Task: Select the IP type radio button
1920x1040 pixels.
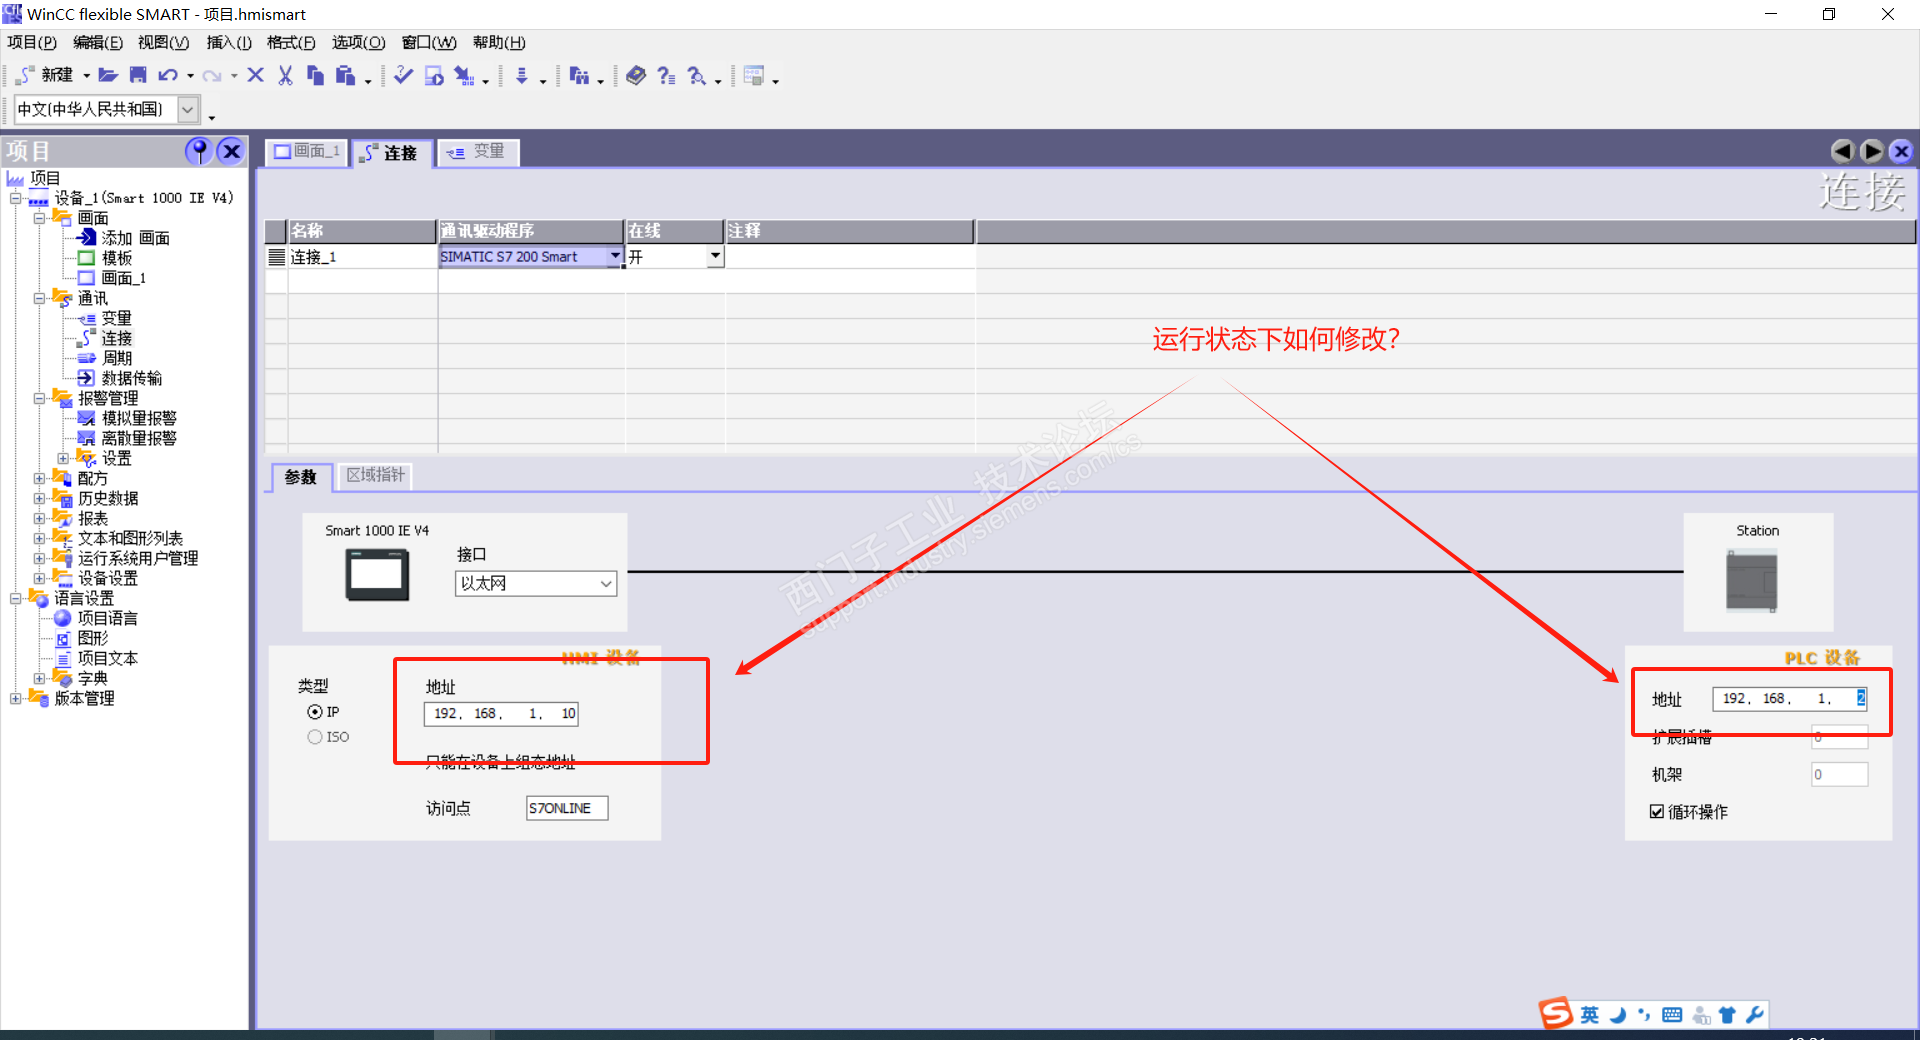Action: [315, 712]
